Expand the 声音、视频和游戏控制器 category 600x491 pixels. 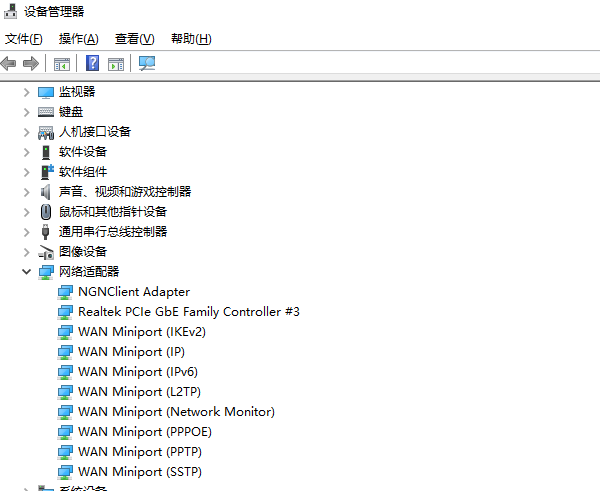[26, 192]
